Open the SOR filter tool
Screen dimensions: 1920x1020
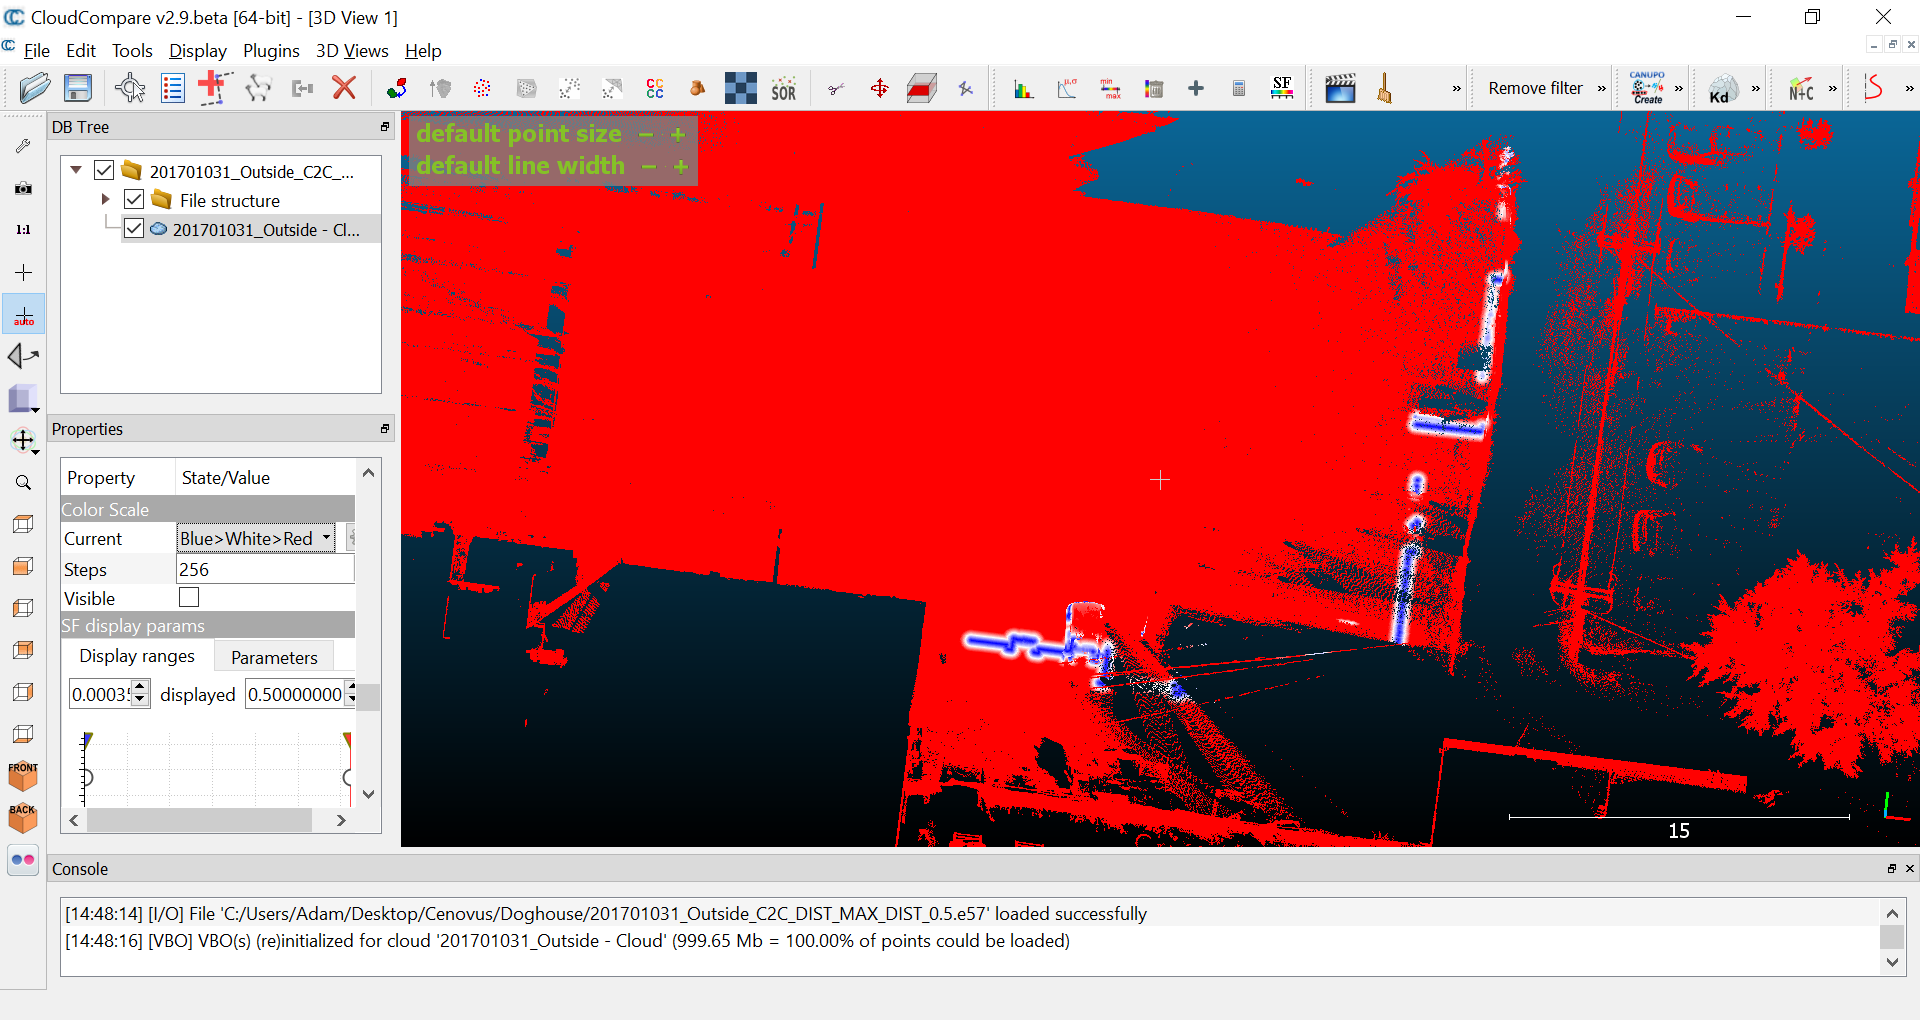[784, 88]
